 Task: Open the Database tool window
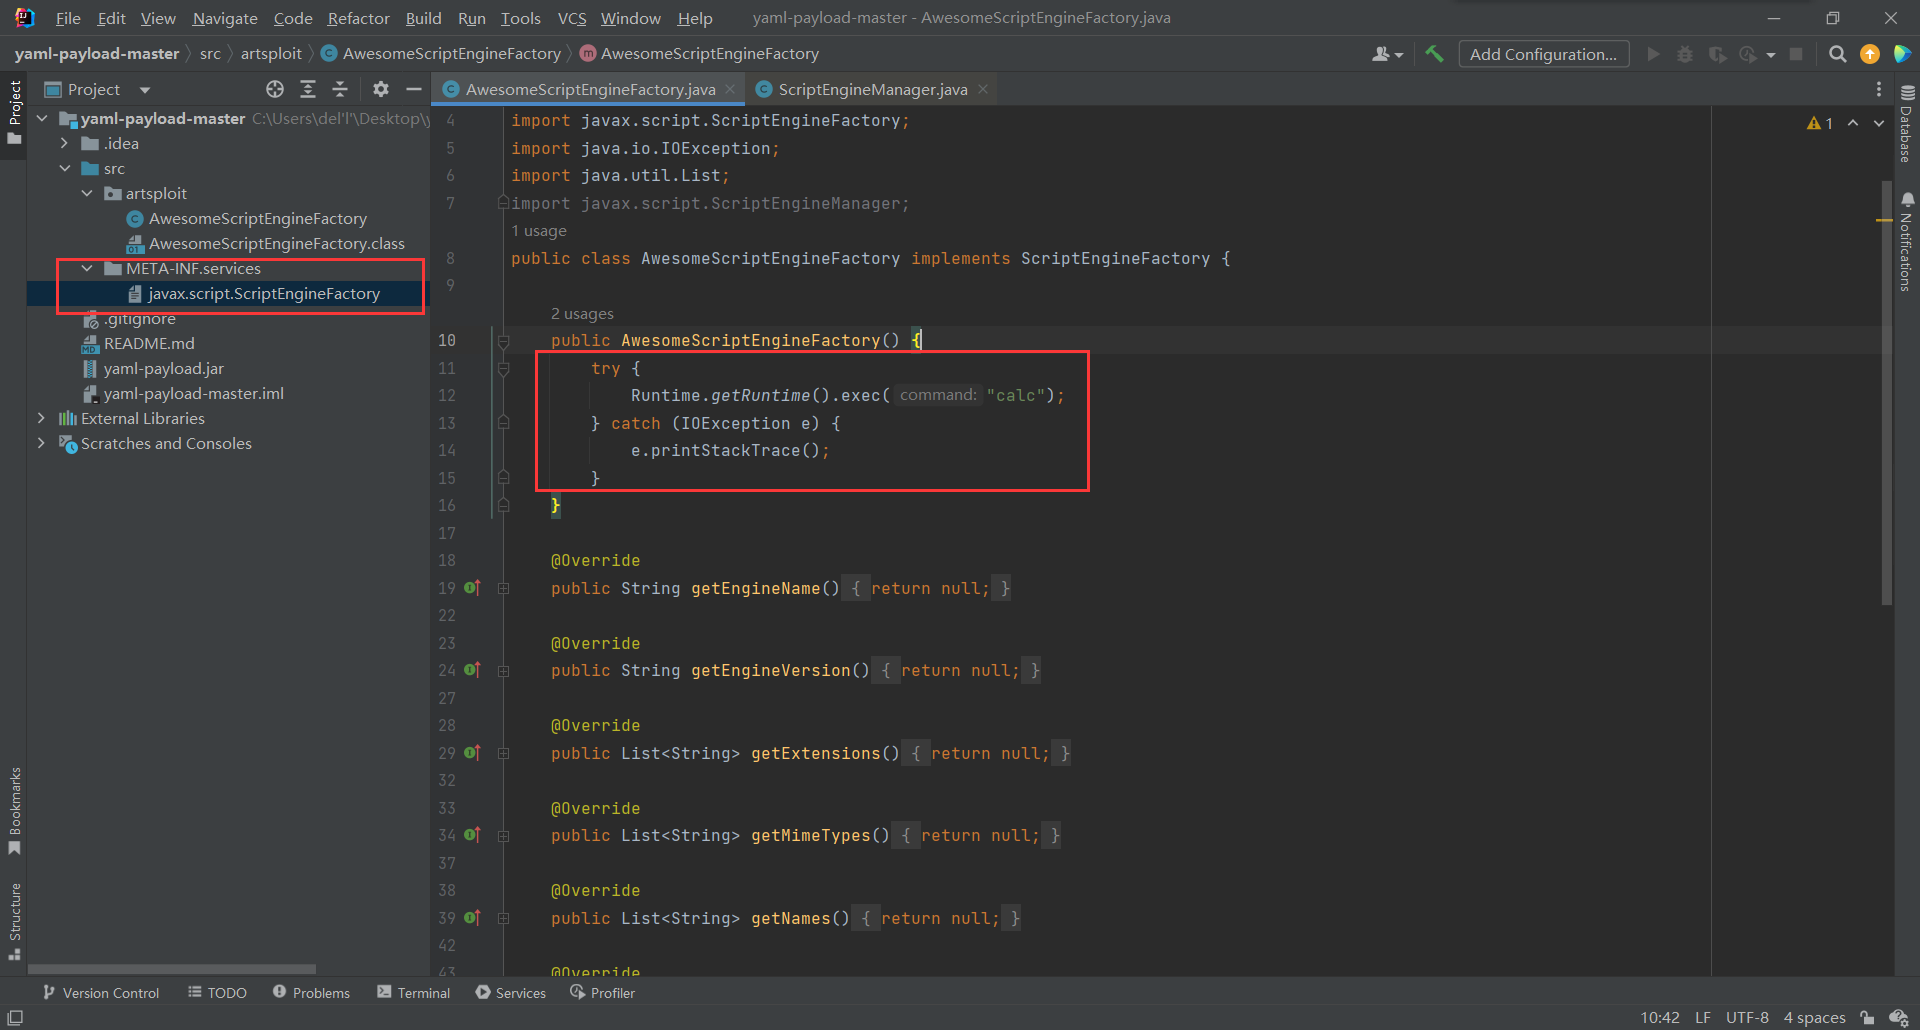[x=1907, y=124]
